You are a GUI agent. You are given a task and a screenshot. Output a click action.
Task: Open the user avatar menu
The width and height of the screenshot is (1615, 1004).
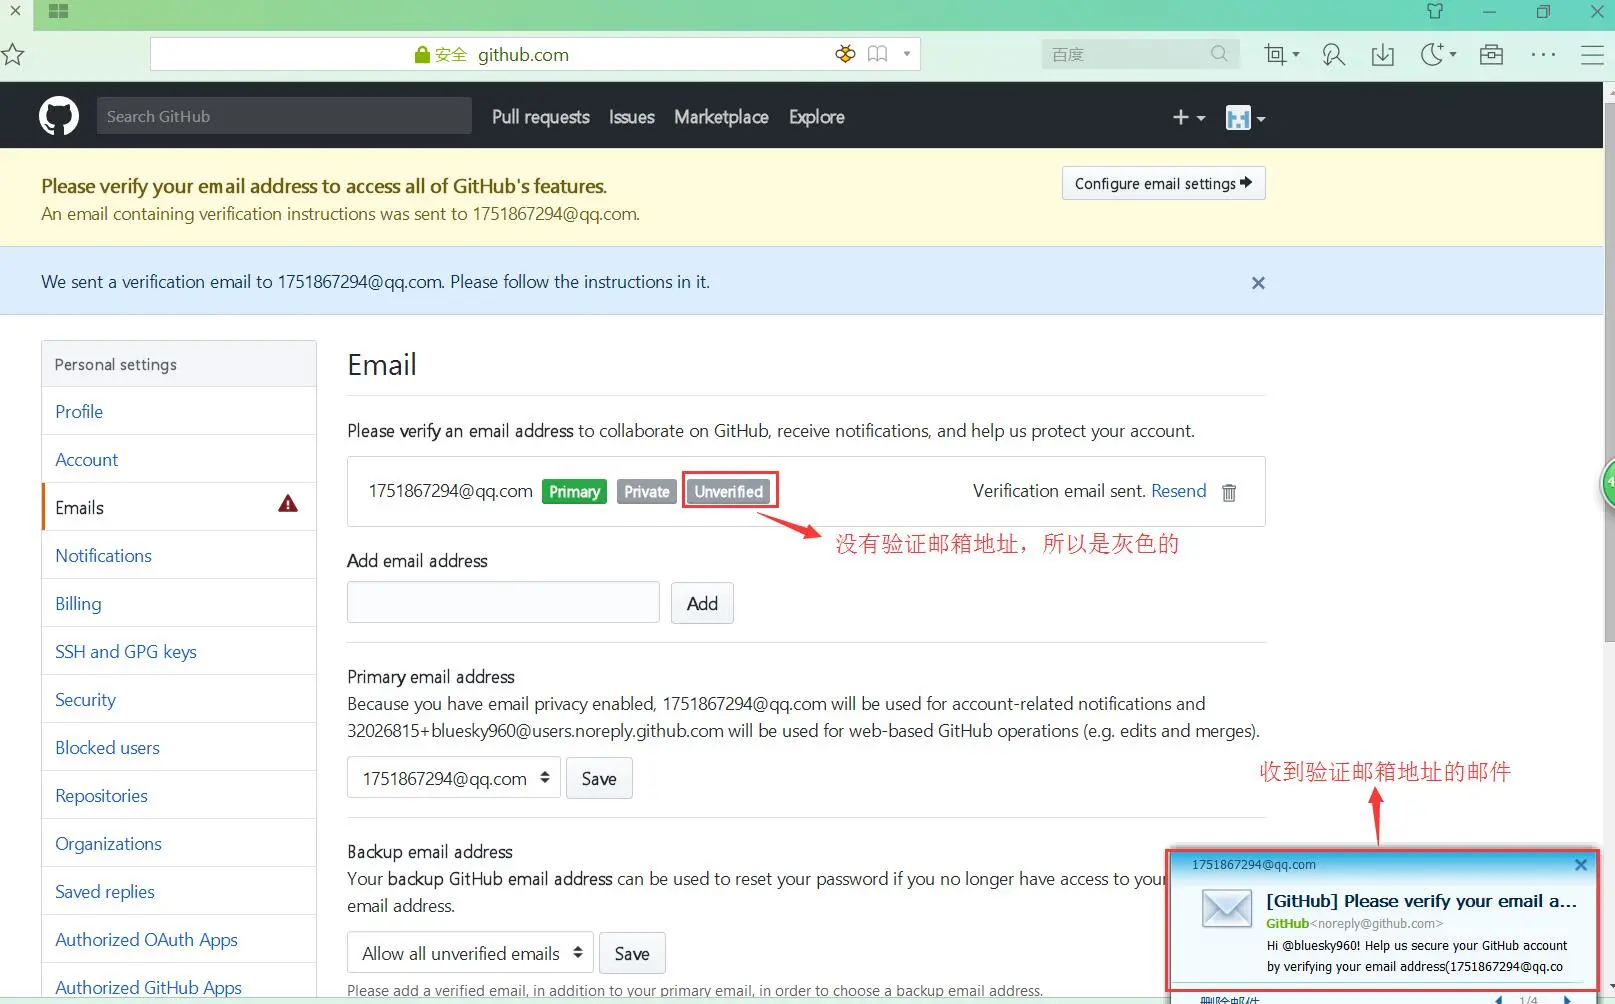coord(1246,118)
